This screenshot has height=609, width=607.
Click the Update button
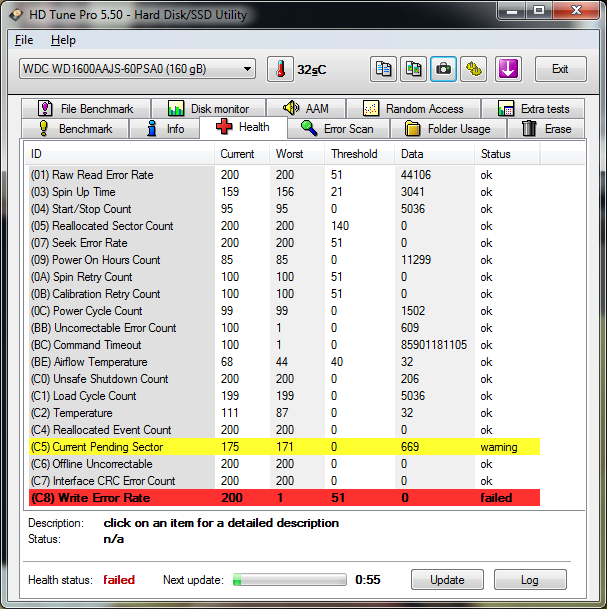pyautogui.click(x=447, y=579)
